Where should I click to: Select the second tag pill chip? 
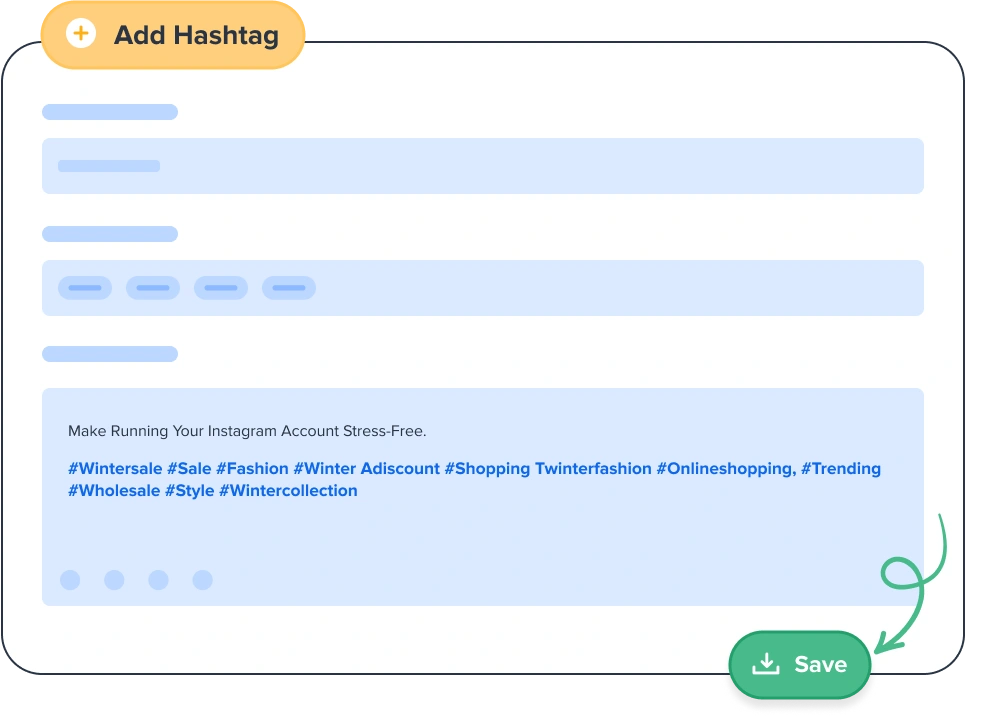point(153,288)
